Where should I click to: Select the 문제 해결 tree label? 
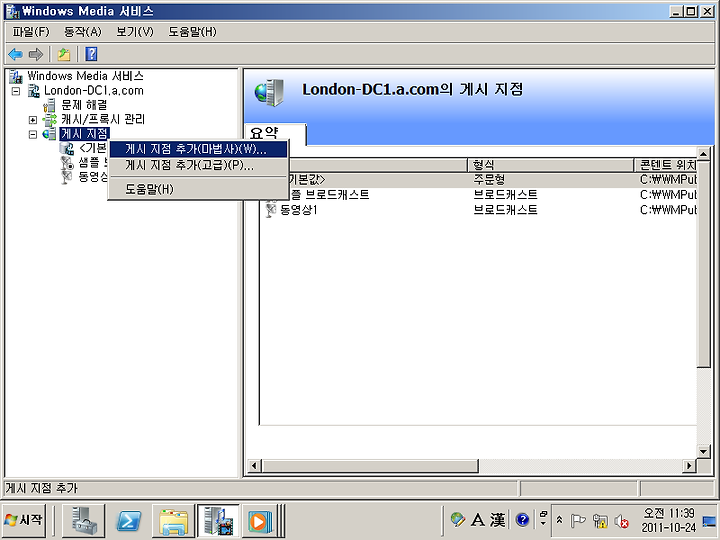point(84,106)
